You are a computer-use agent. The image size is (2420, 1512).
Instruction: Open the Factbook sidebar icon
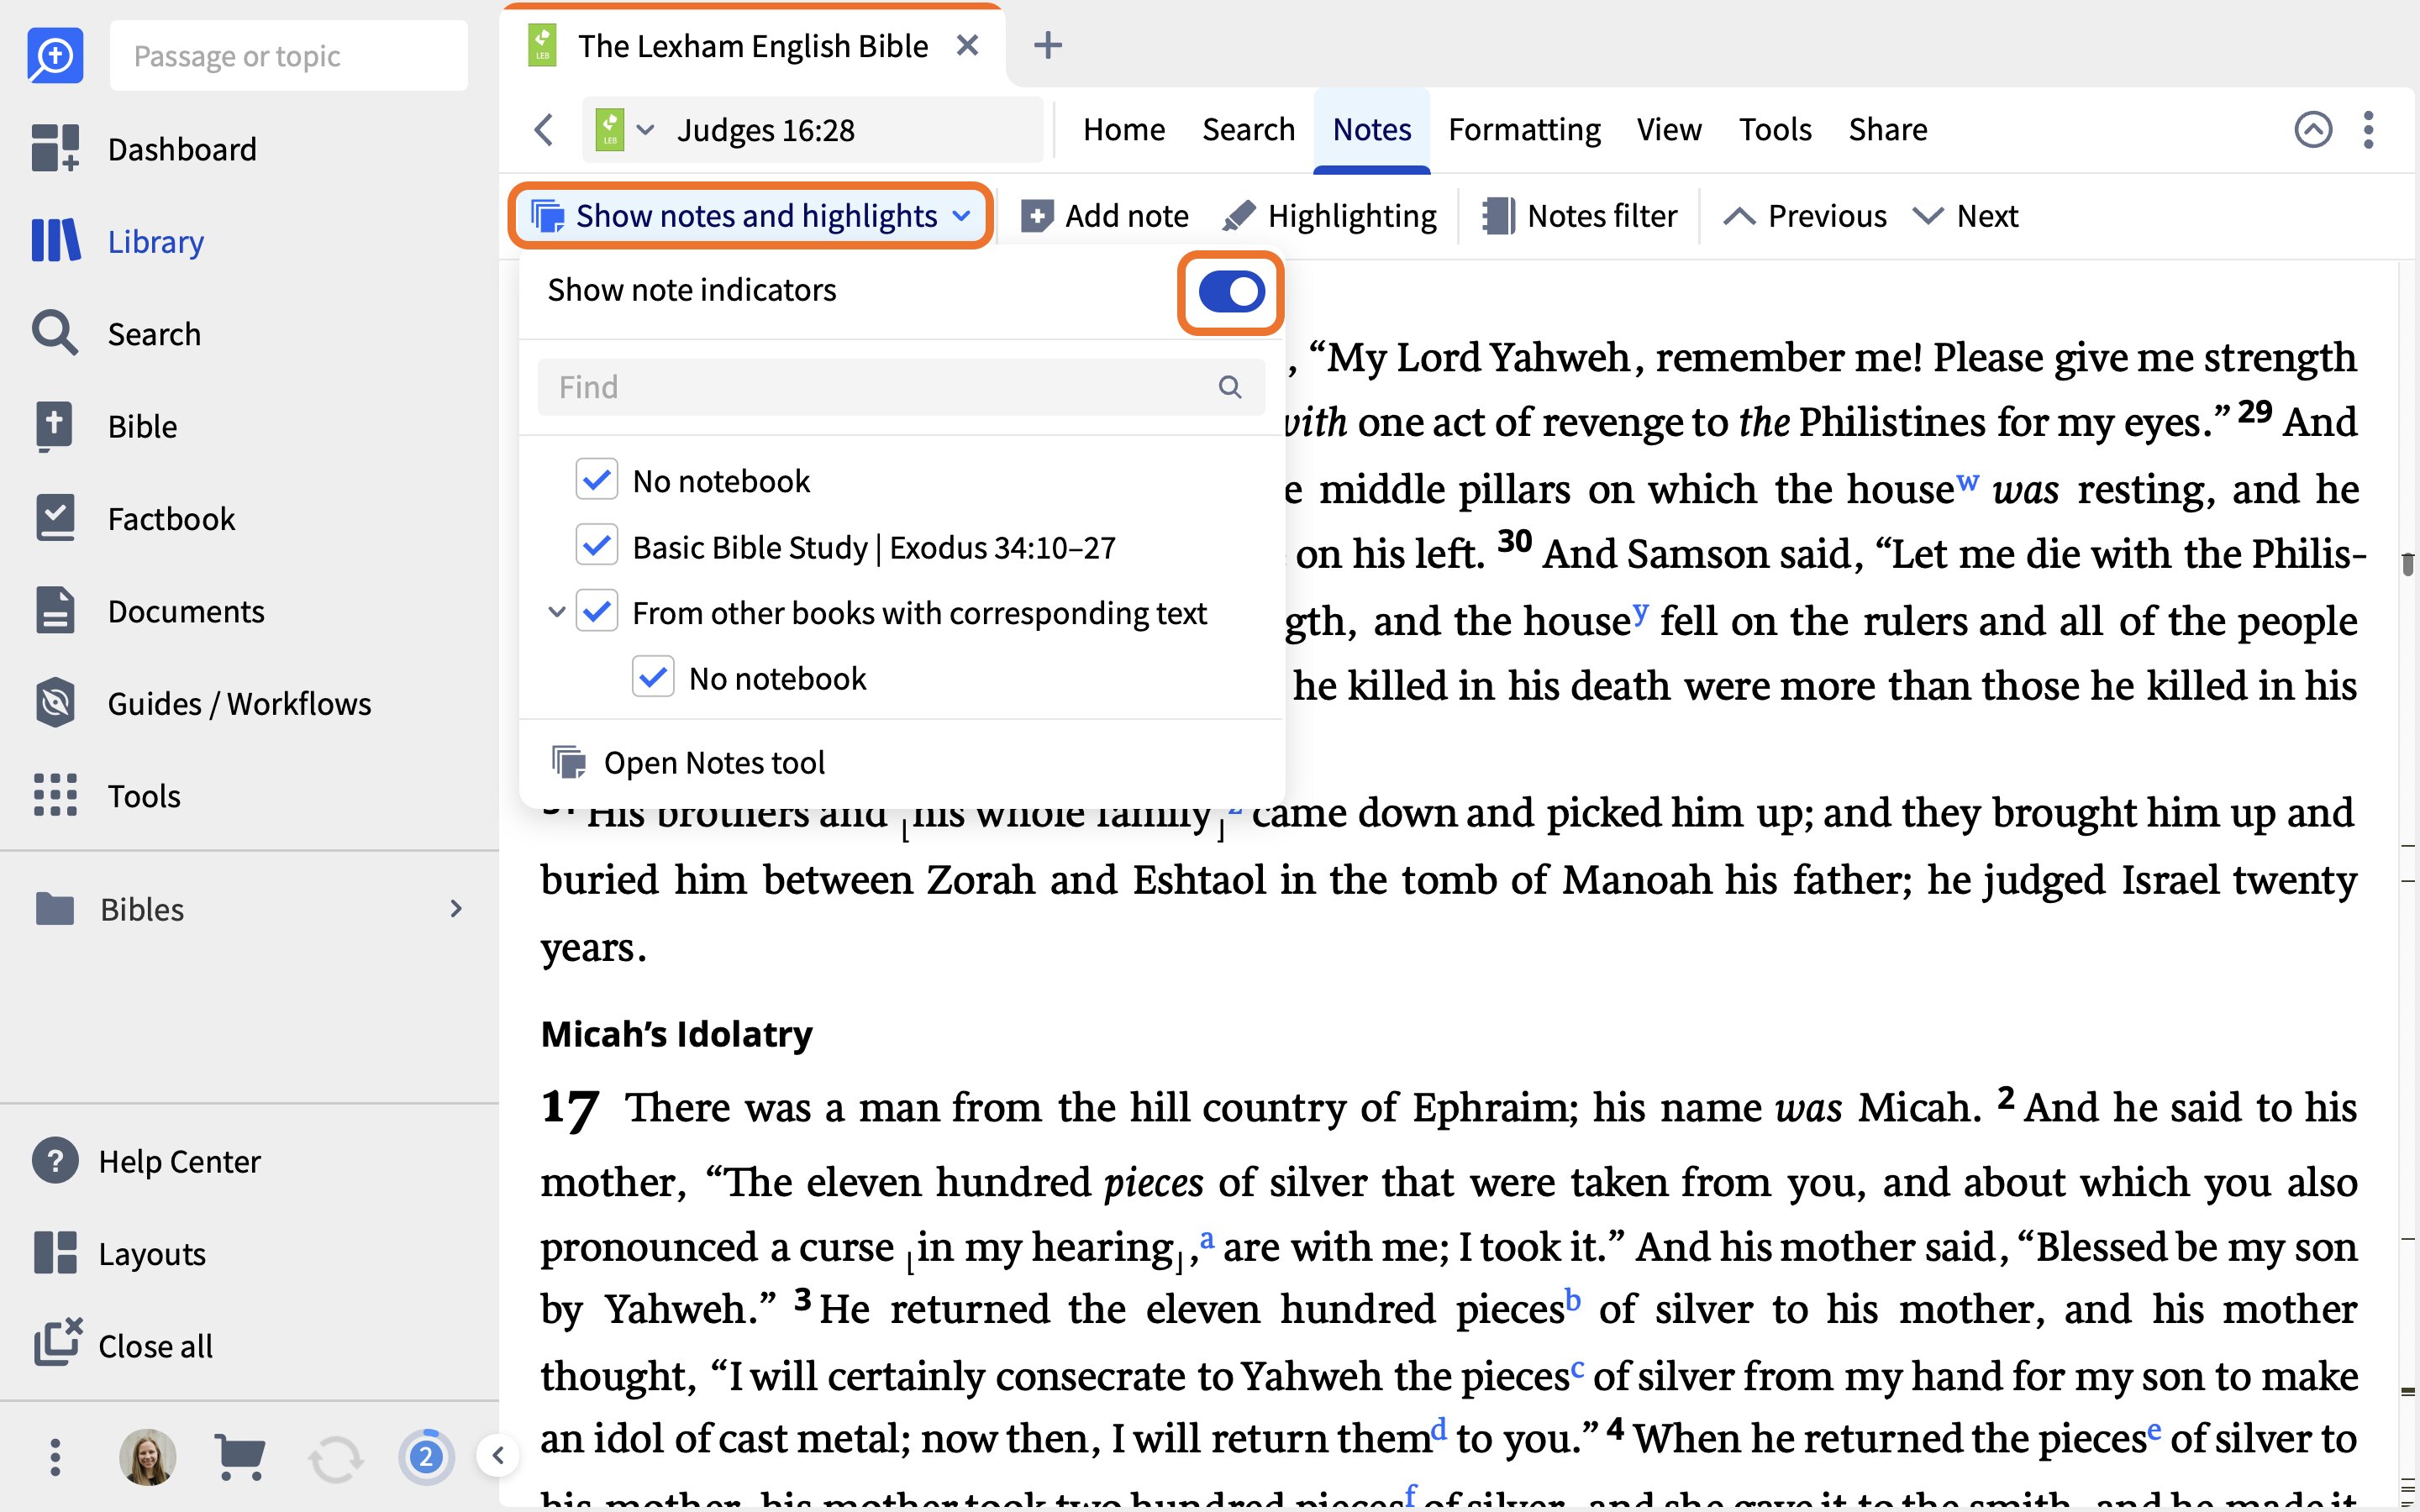pyautogui.click(x=55, y=518)
